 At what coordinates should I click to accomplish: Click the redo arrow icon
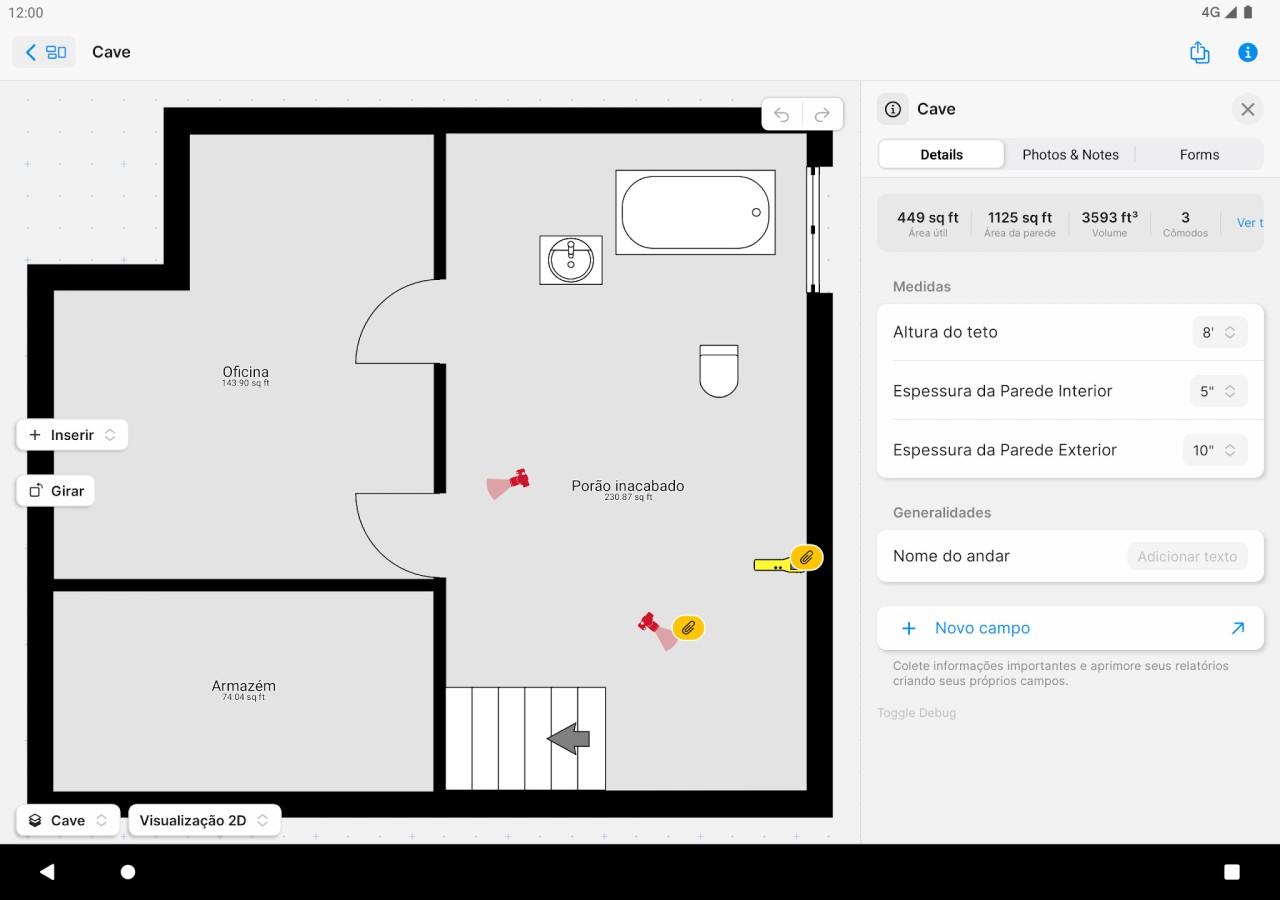822,115
